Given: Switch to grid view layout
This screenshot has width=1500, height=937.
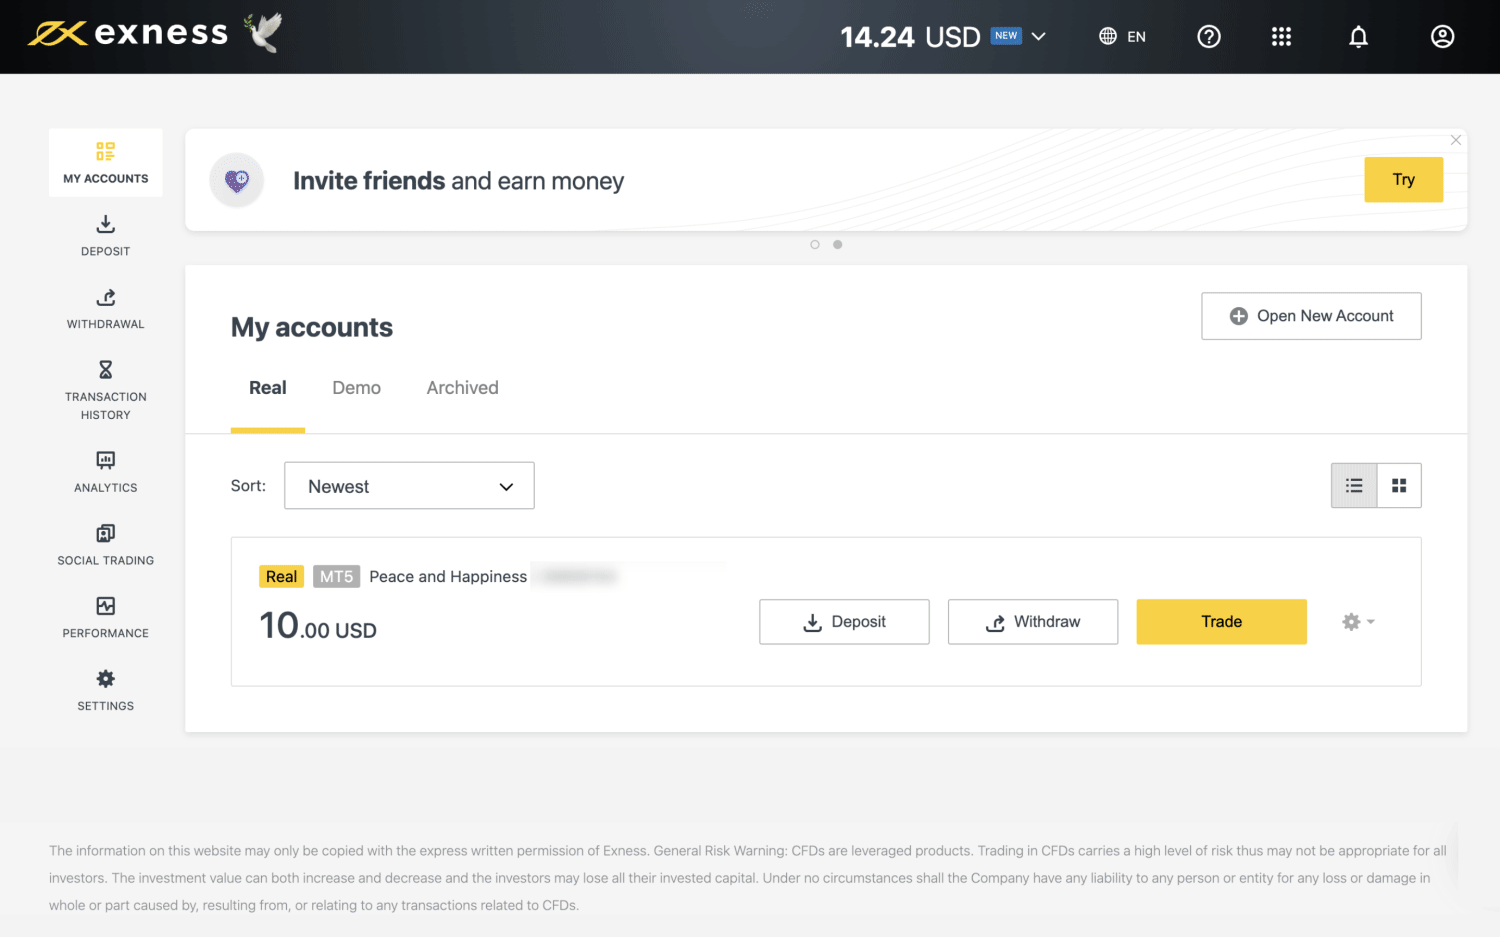Looking at the screenshot, I should [1399, 486].
